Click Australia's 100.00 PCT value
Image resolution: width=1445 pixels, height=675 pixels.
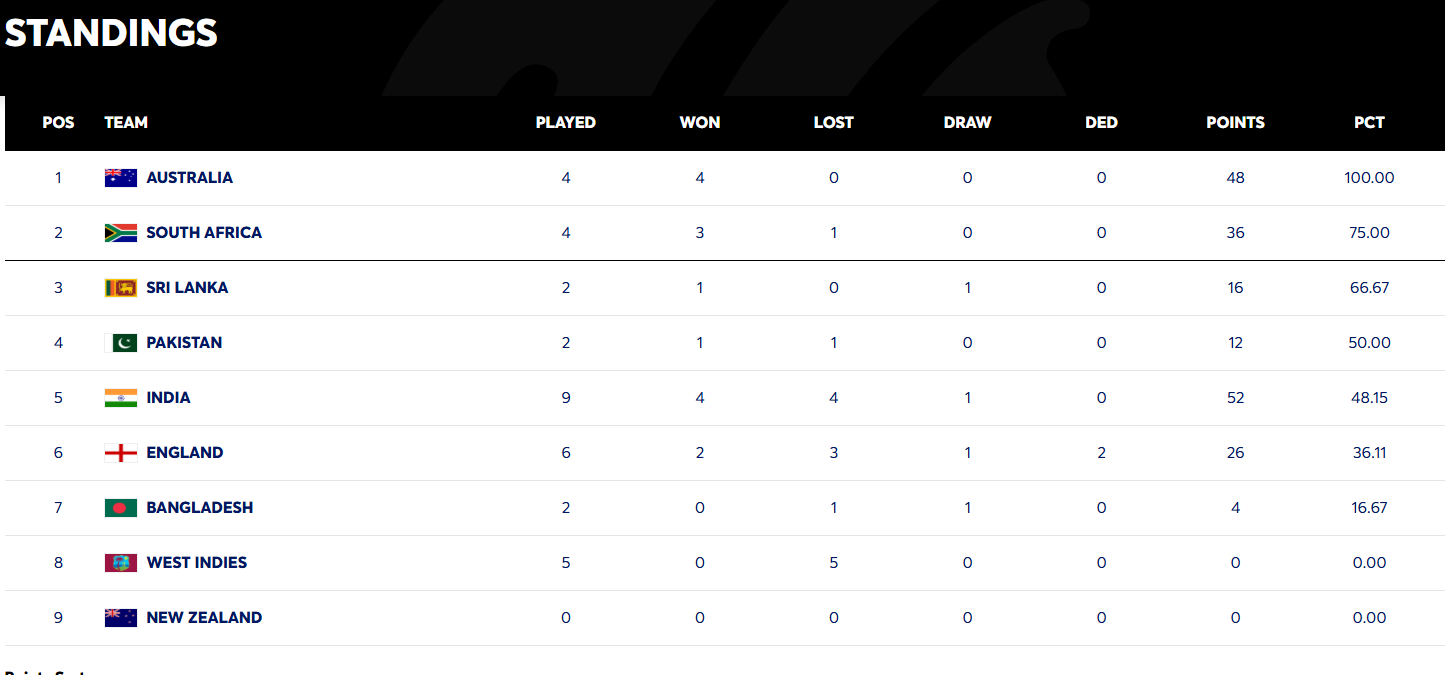coord(1369,178)
